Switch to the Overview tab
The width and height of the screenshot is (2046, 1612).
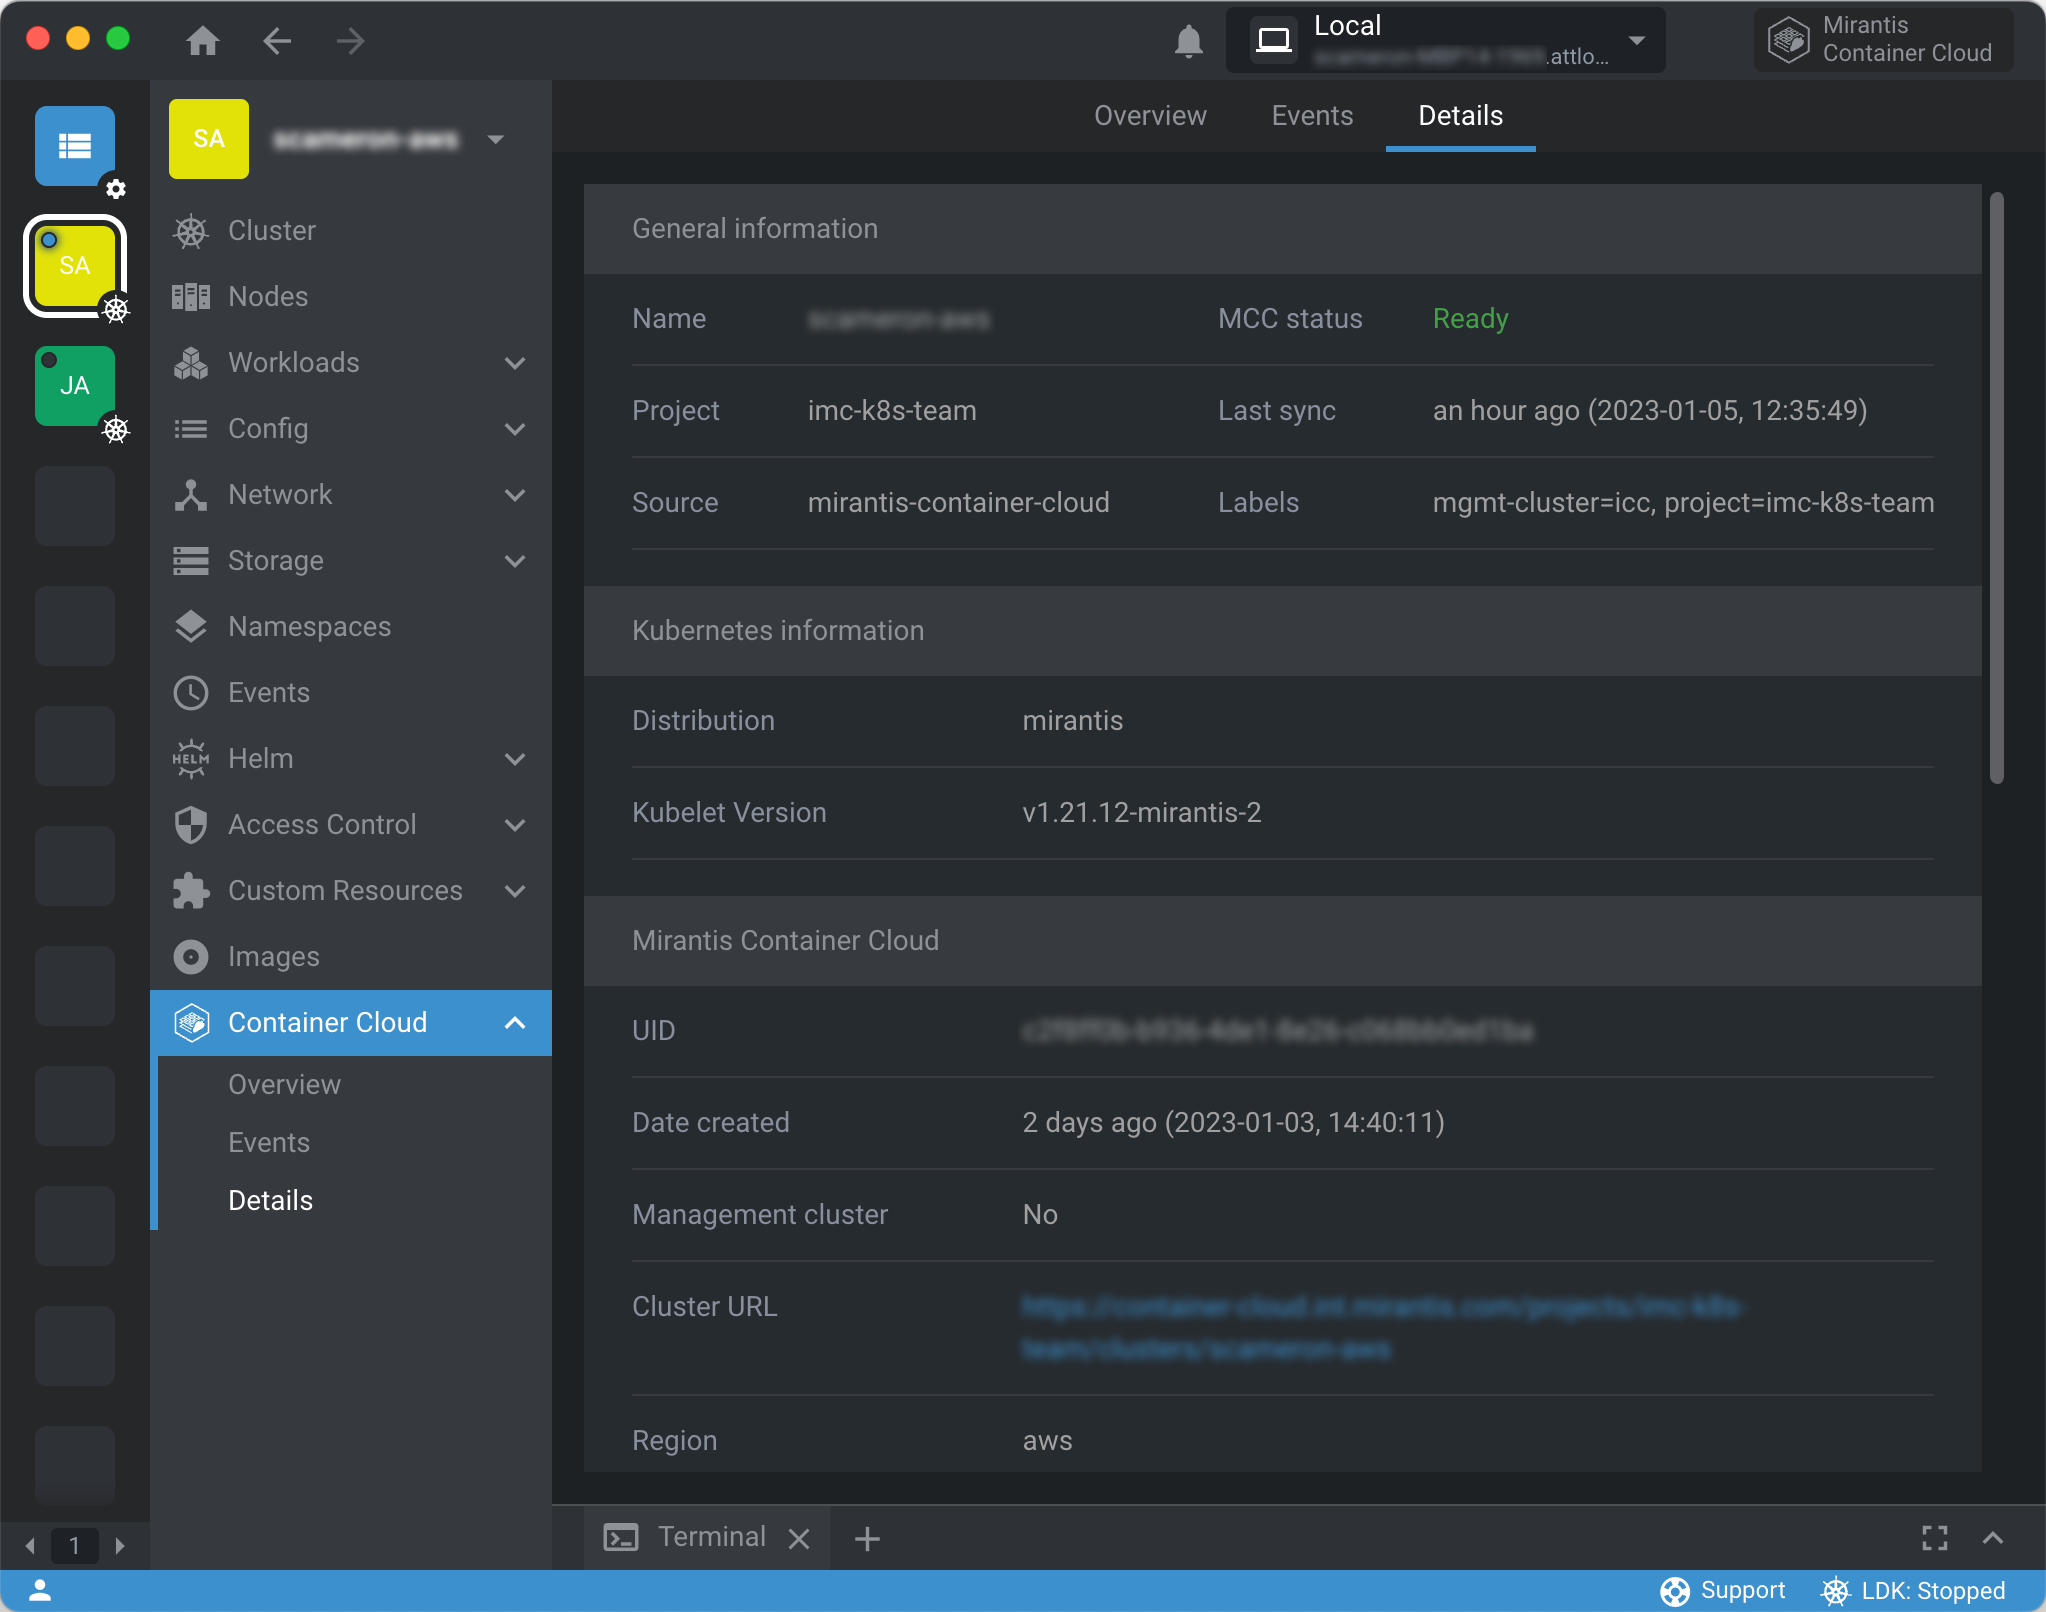pos(1149,116)
